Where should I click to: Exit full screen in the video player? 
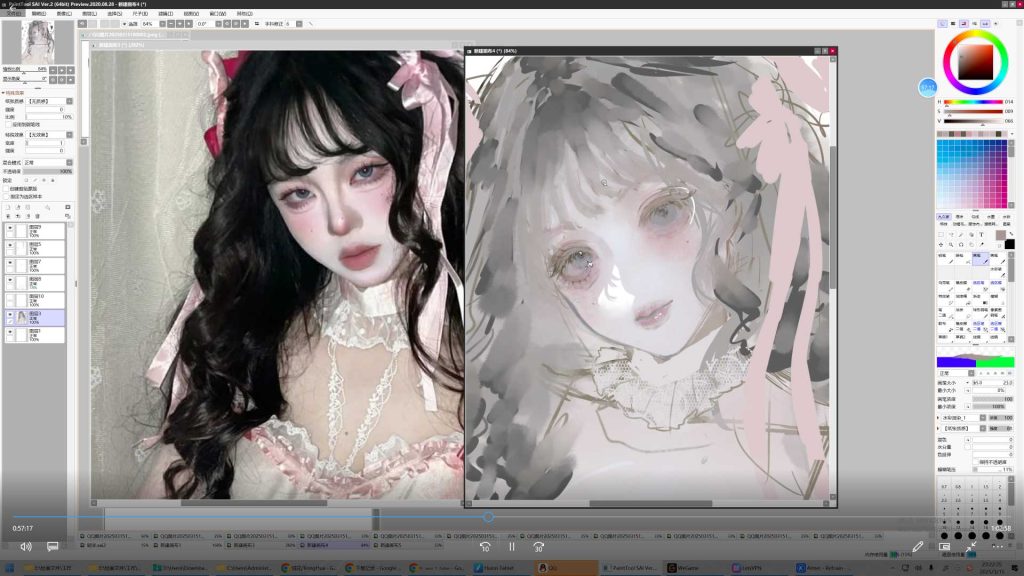coord(971,547)
